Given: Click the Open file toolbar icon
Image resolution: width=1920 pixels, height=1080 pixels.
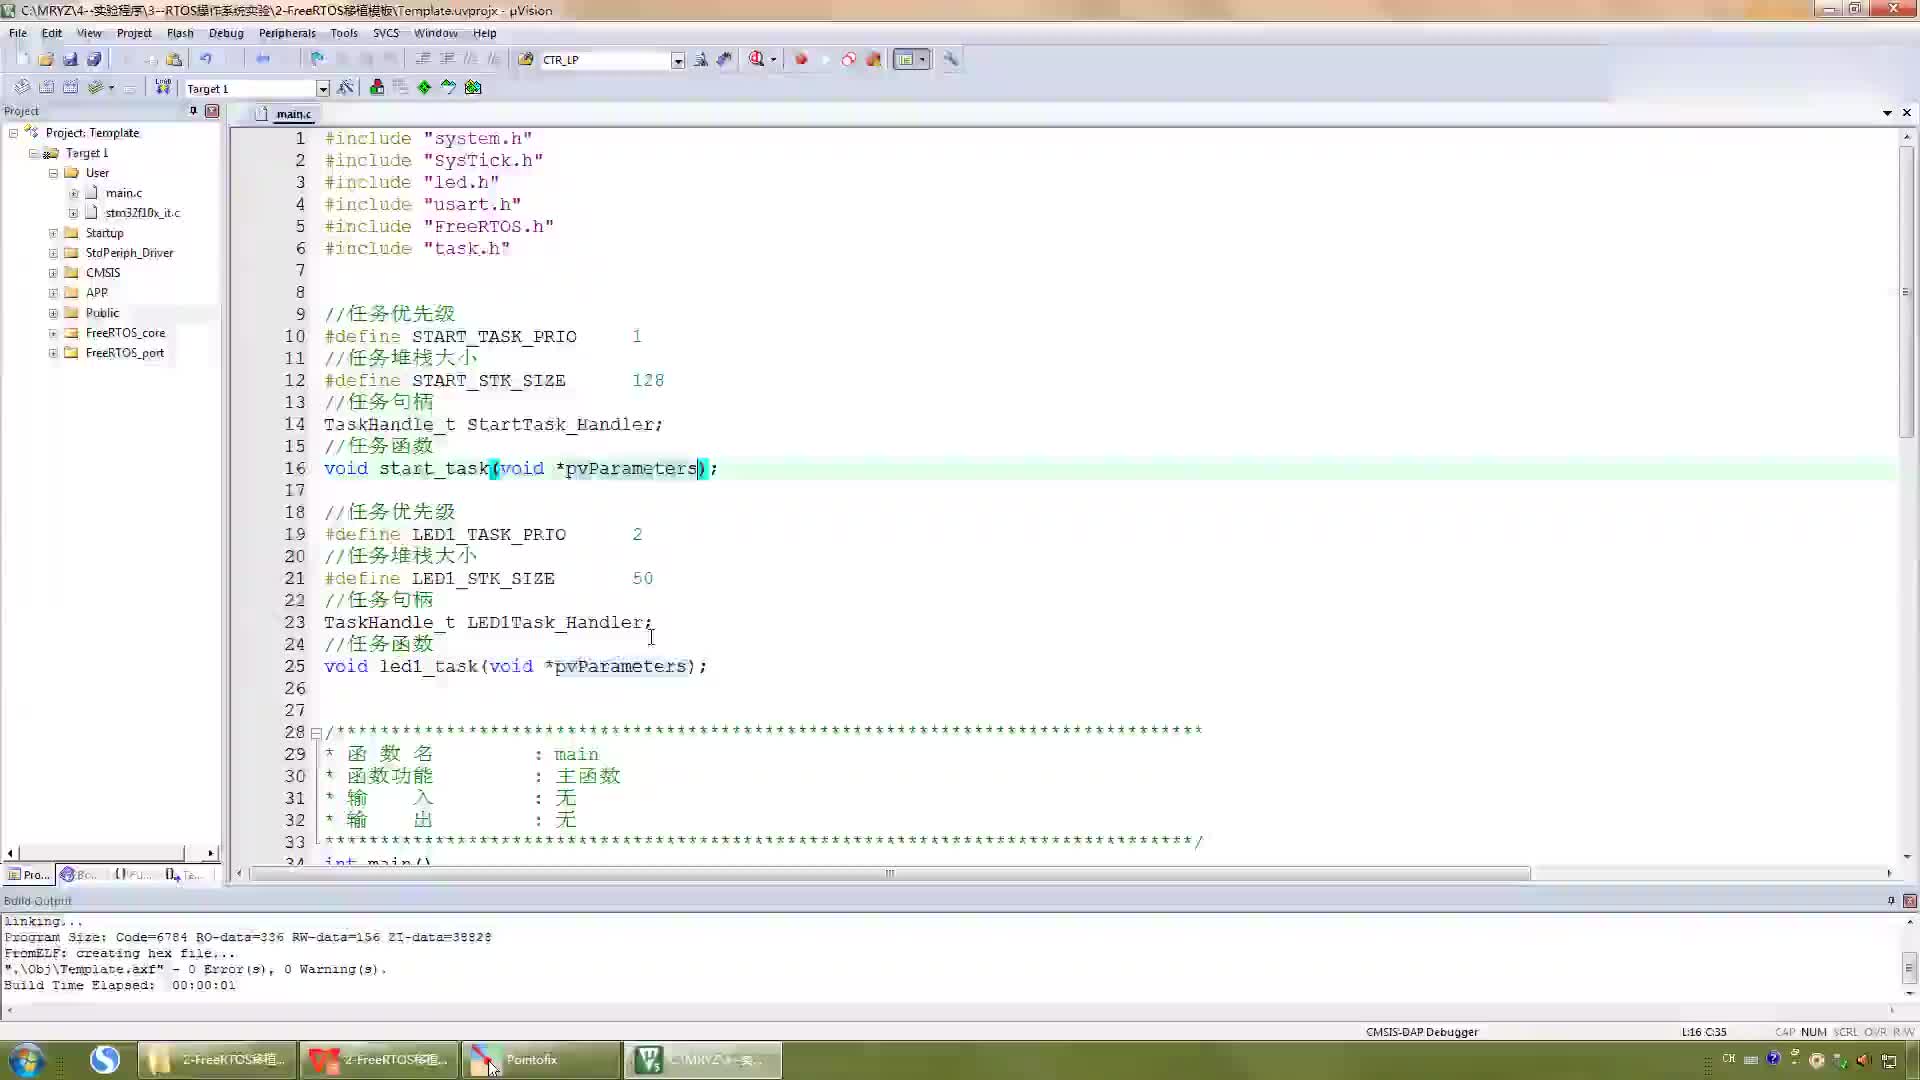Looking at the screenshot, I should [46, 60].
